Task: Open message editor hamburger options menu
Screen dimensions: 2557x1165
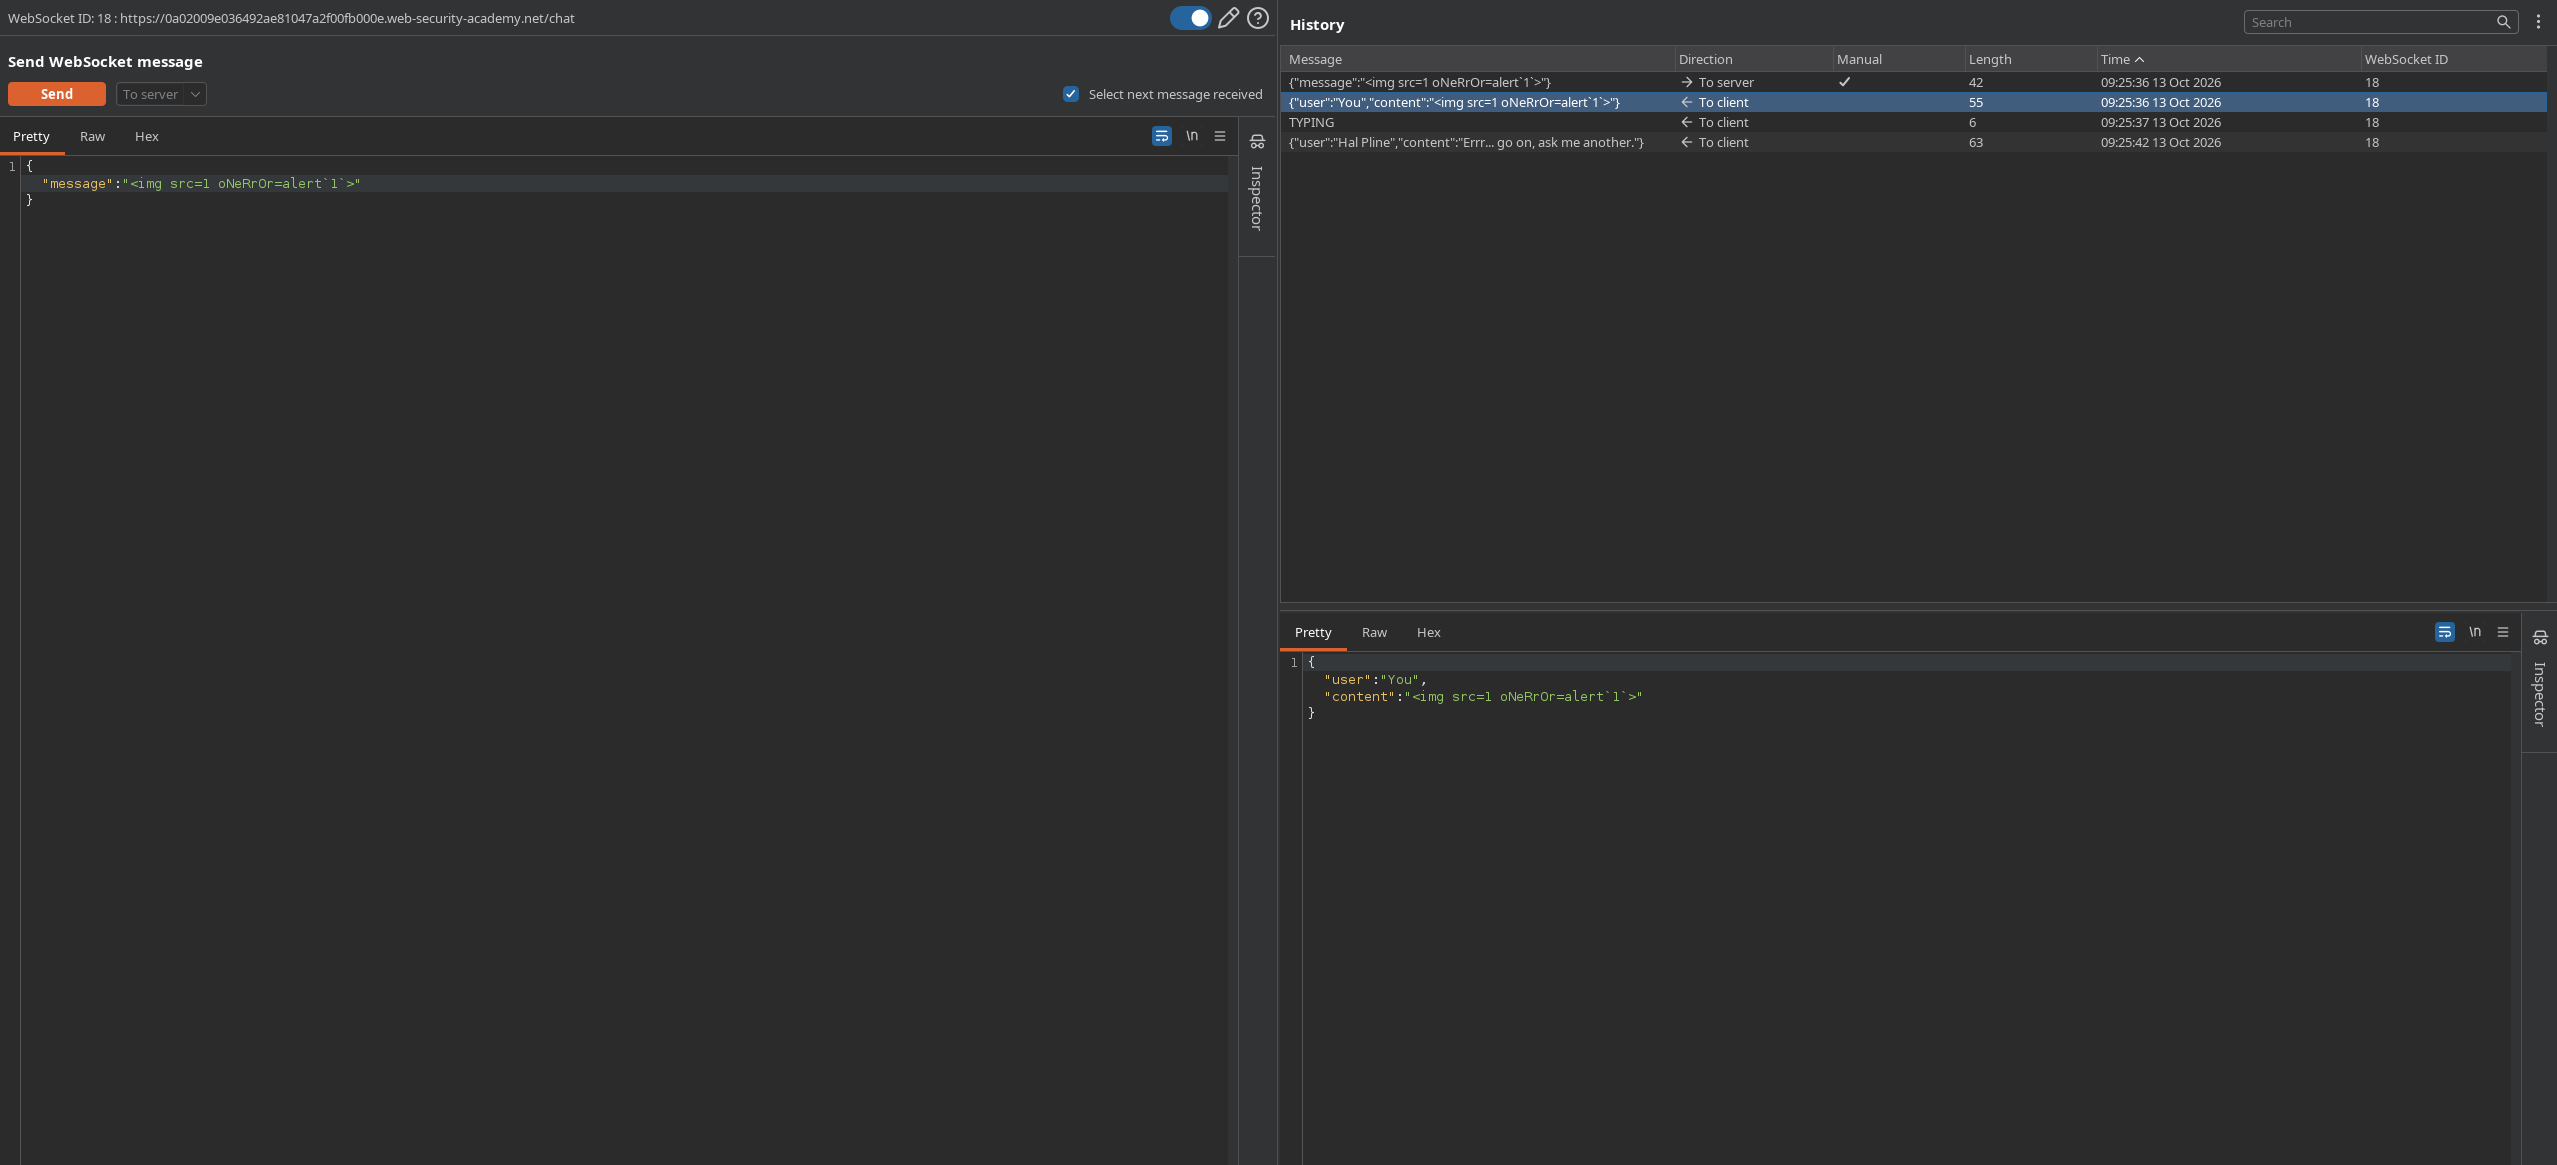Action: [1220, 136]
